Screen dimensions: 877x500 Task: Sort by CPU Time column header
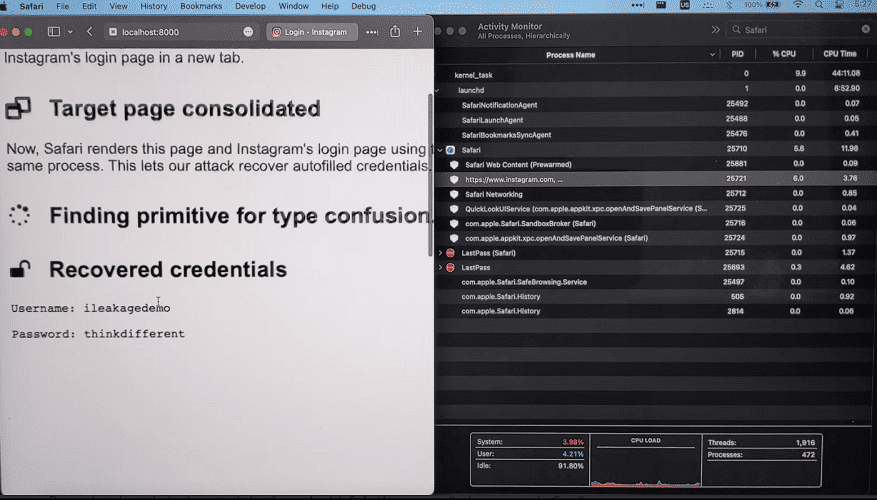tap(840, 54)
